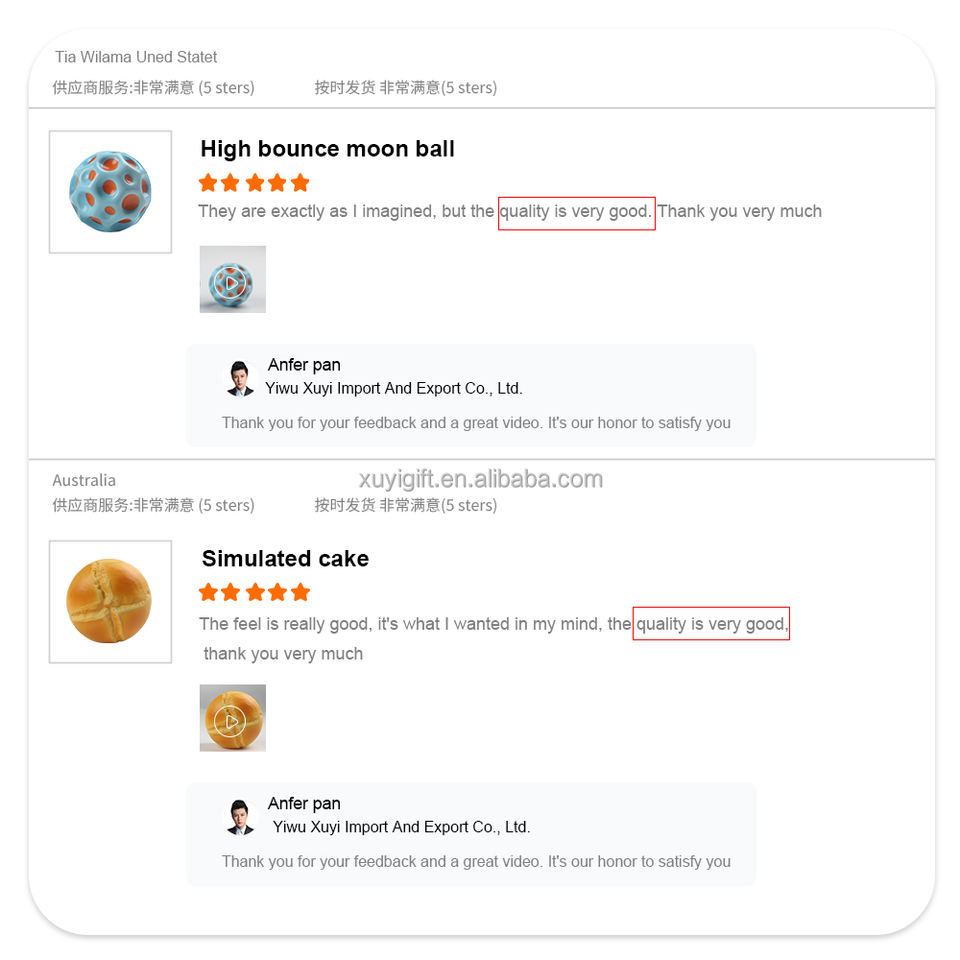This screenshot has height=960, width=960.
Task: Click Anfer pan name in second reply
Action: (304, 803)
